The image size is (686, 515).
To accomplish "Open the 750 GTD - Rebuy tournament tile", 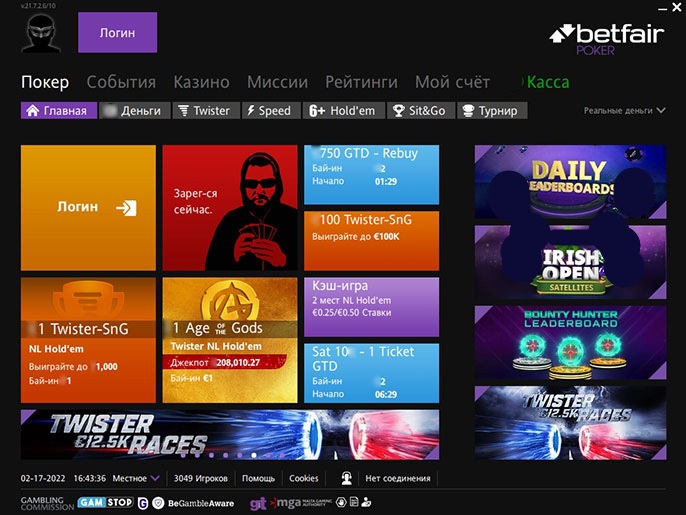I will coord(371,175).
